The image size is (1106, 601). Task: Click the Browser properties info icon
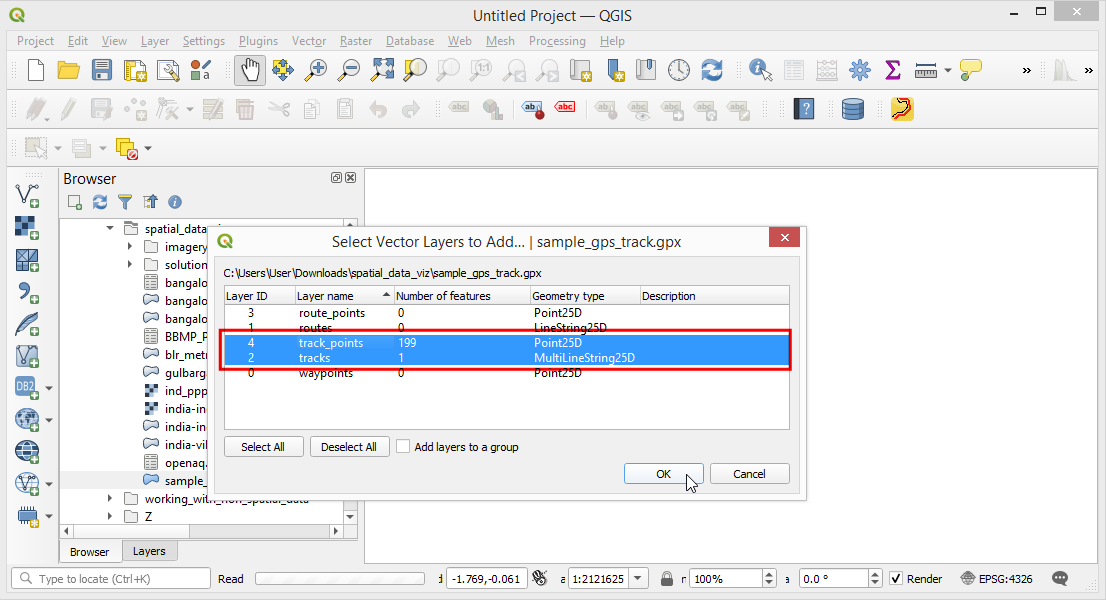click(x=175, y=202)
